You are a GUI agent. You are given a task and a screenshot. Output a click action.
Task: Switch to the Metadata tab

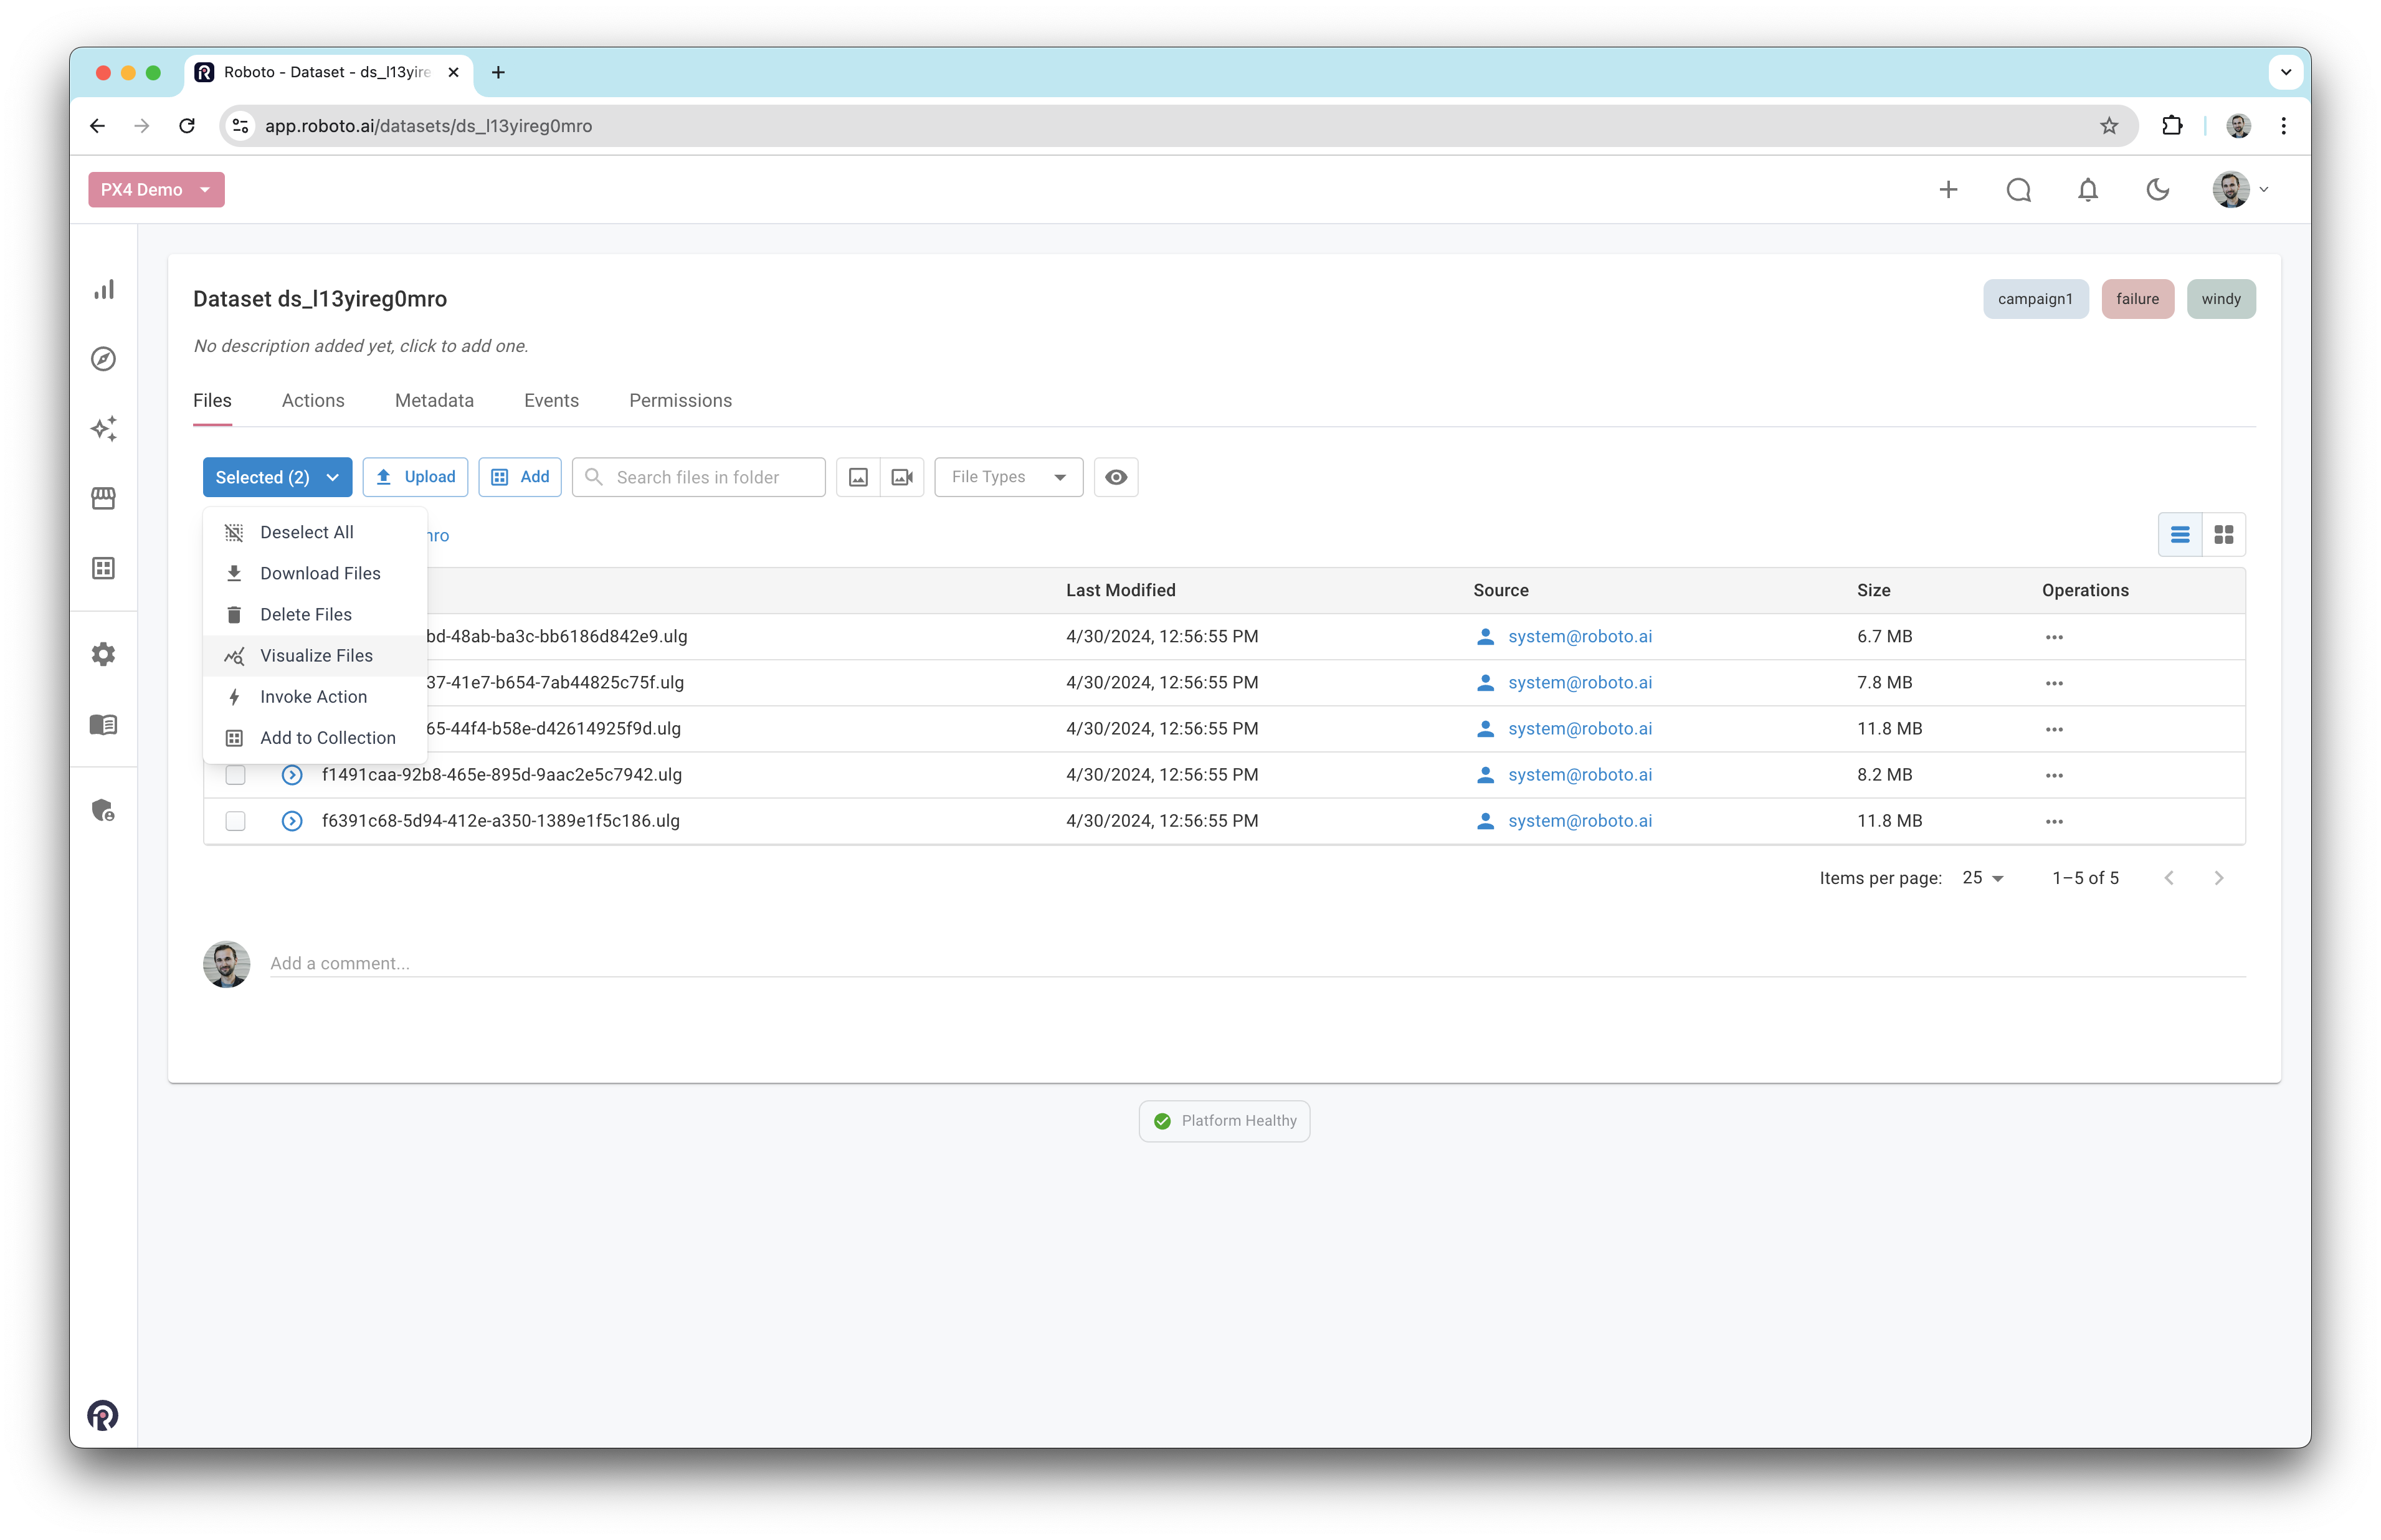(434, 401)
